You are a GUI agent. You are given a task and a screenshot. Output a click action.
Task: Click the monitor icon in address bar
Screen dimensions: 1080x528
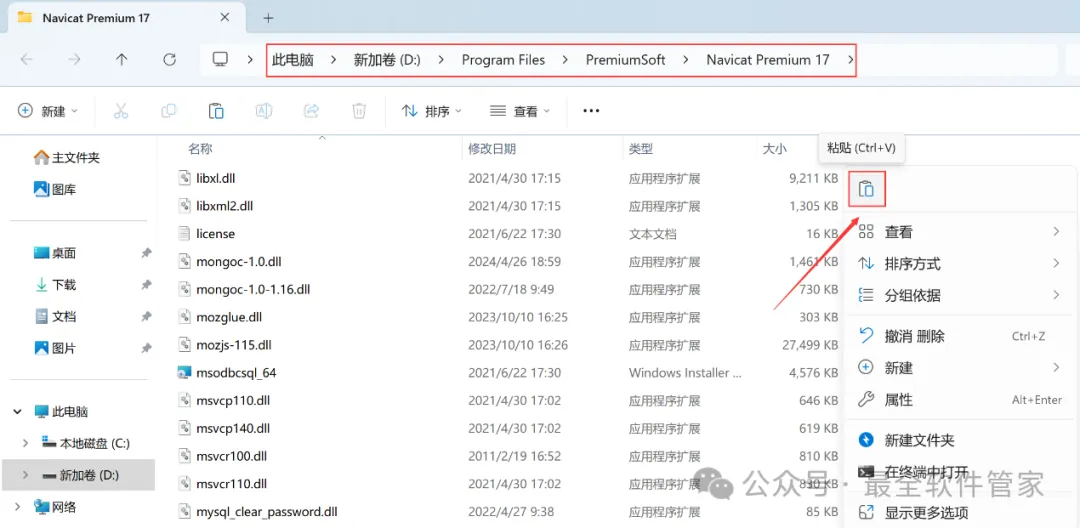[220, 60]
